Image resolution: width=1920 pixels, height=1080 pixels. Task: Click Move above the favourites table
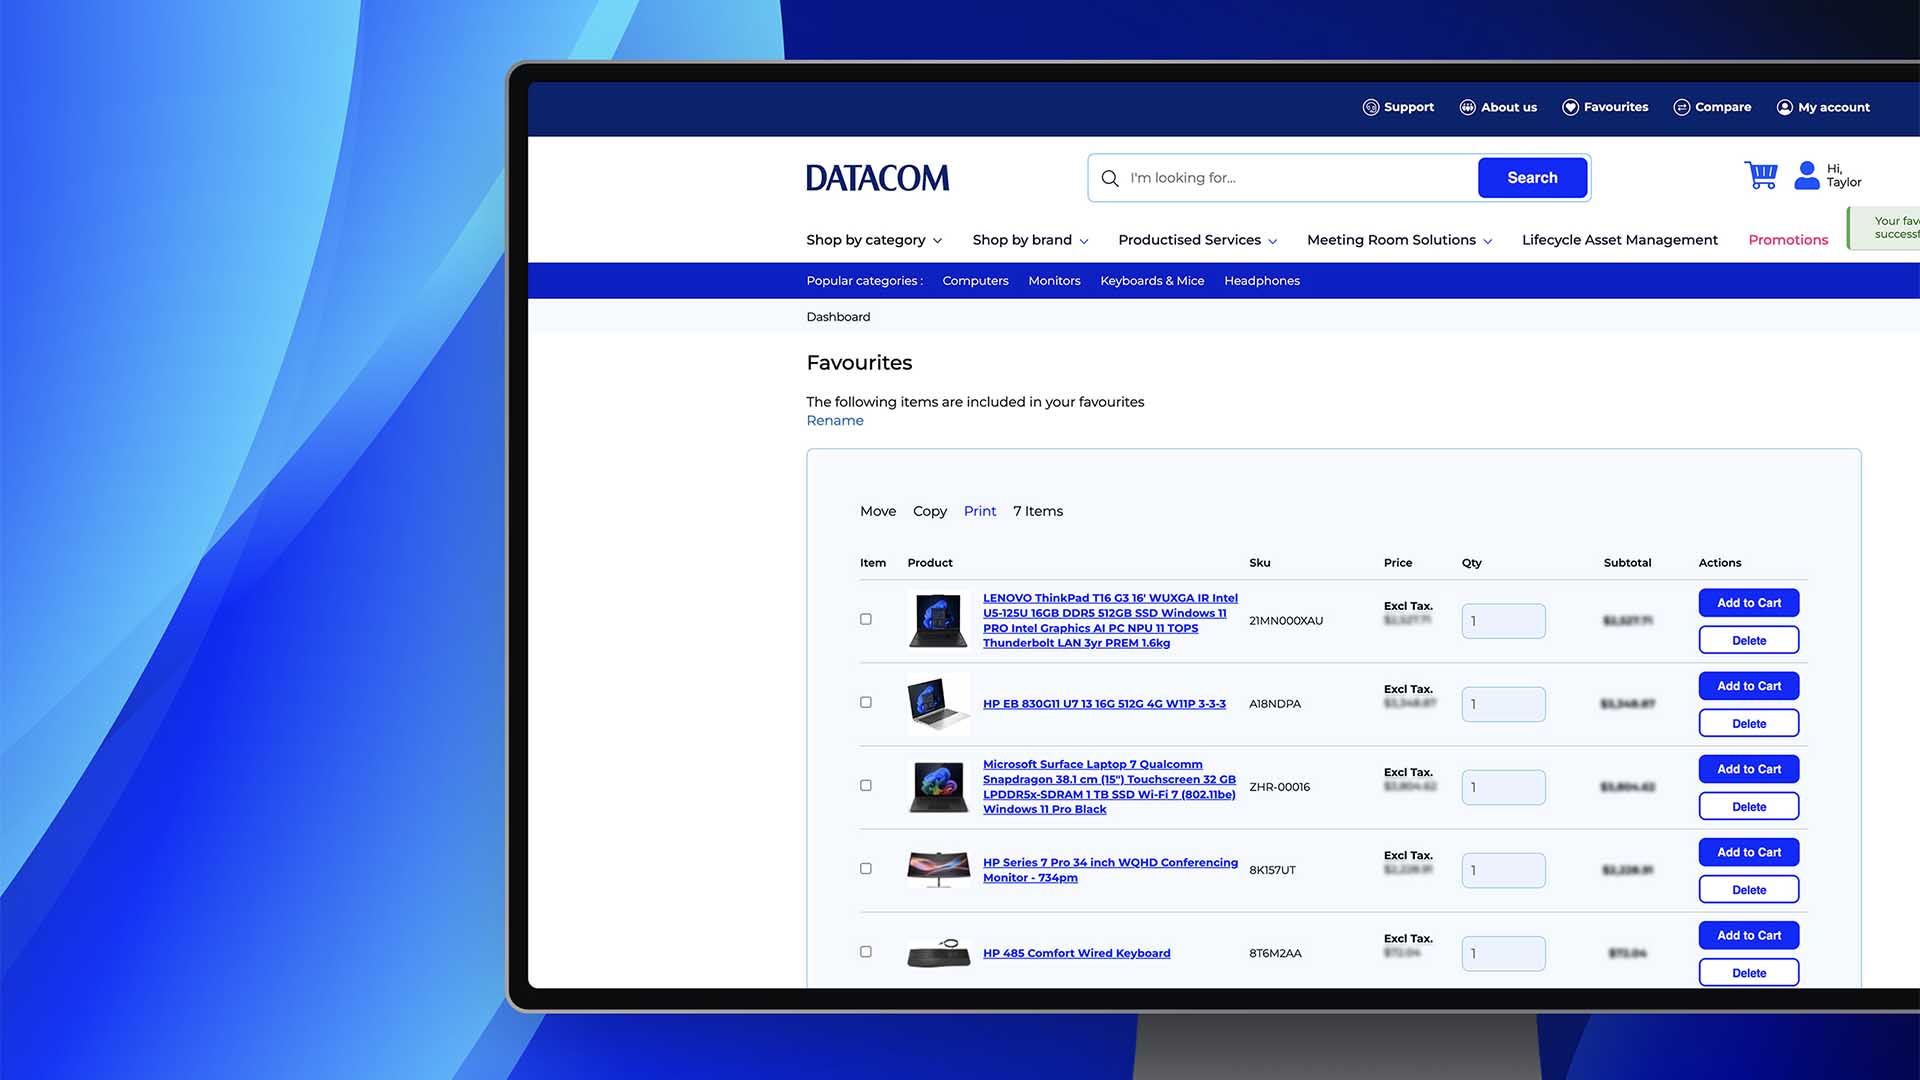coord(878,511)
